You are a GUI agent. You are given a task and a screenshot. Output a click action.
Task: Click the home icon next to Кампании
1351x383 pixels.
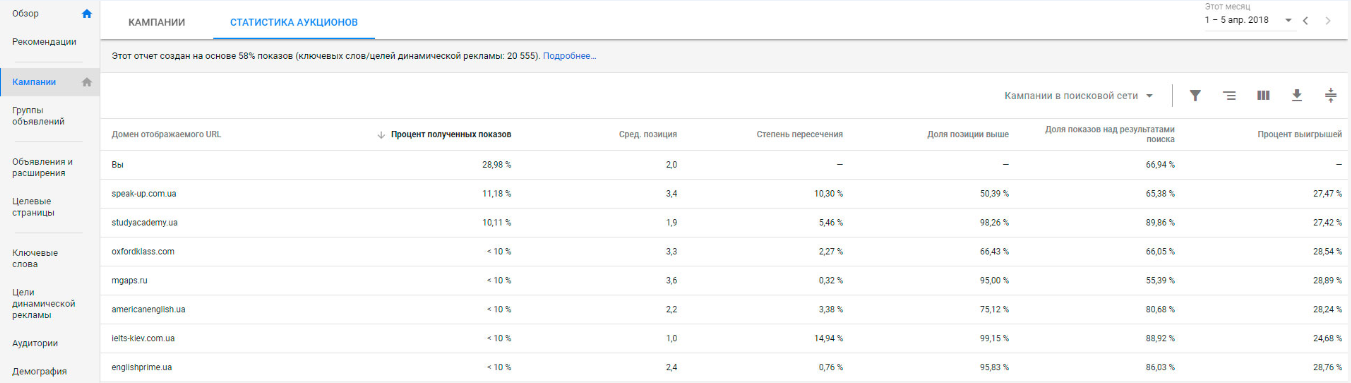[87, 82]
